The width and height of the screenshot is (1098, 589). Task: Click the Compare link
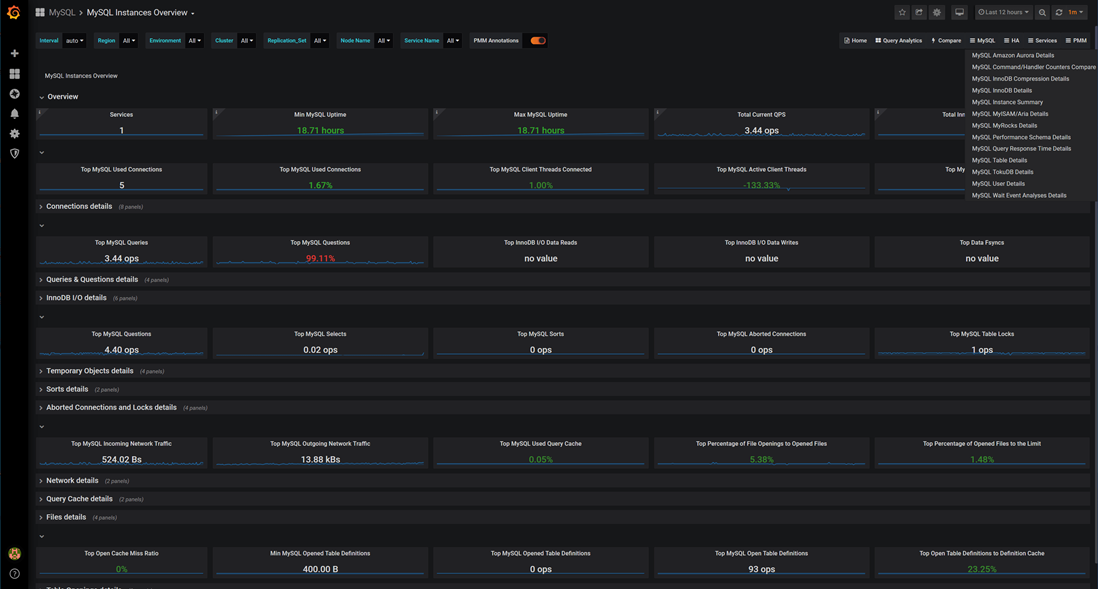point(945,41)
